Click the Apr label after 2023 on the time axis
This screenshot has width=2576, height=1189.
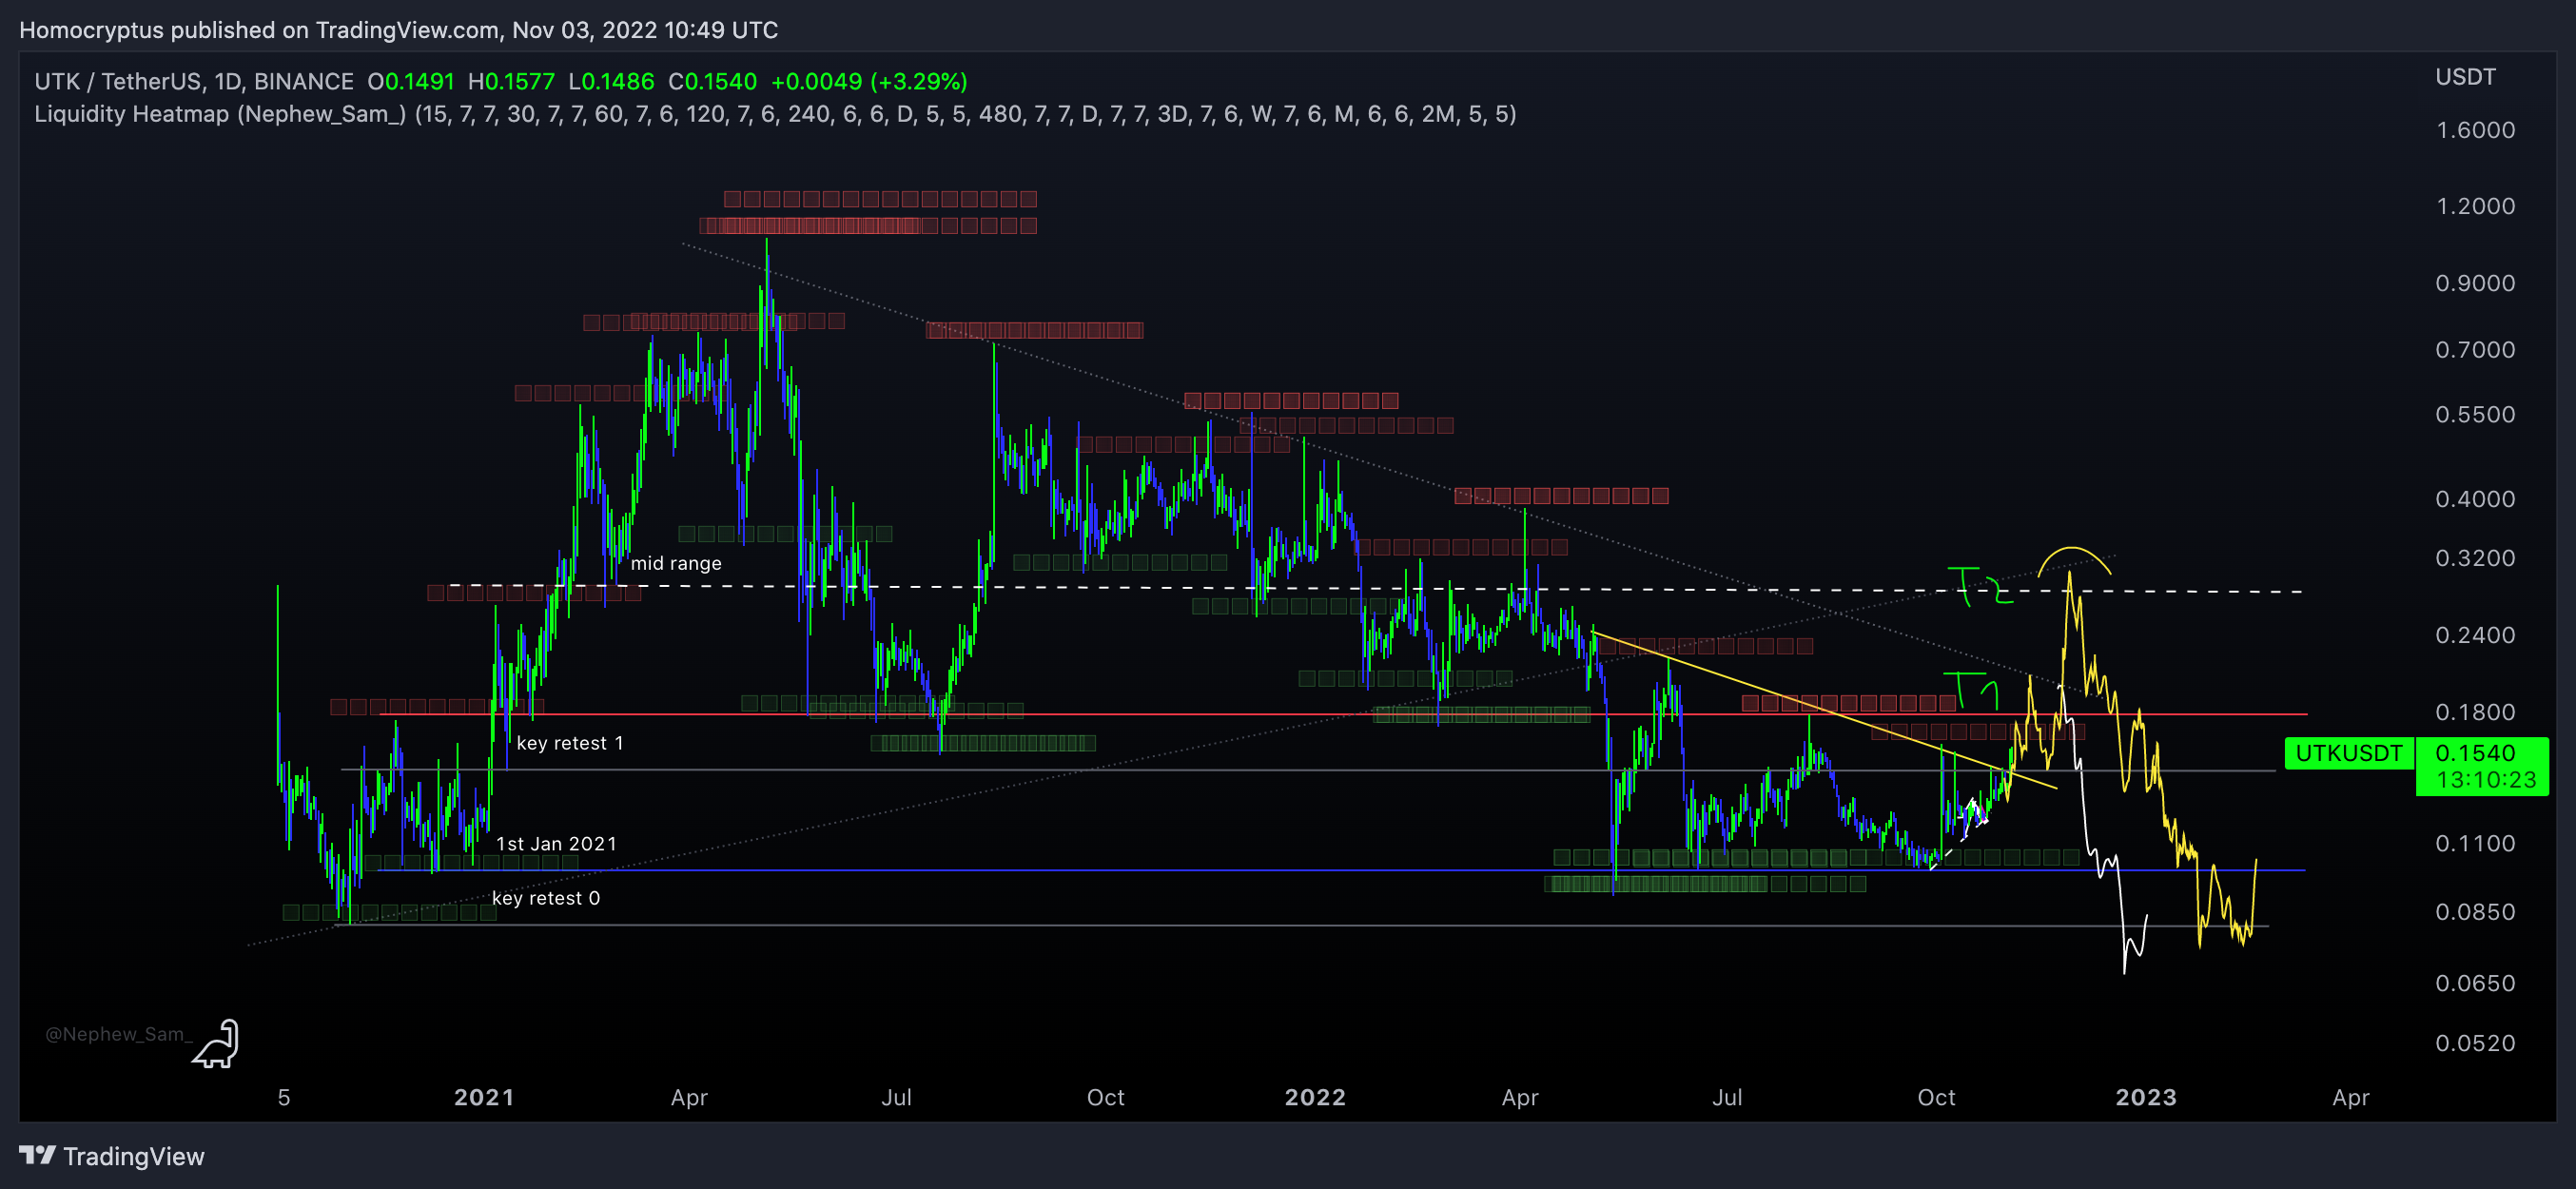click(x=2351, y=1097)
